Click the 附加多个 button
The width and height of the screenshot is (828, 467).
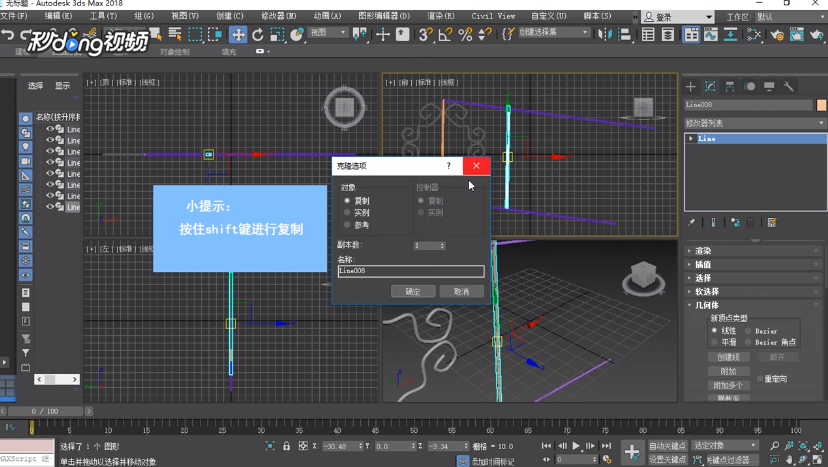coord(729,386)
